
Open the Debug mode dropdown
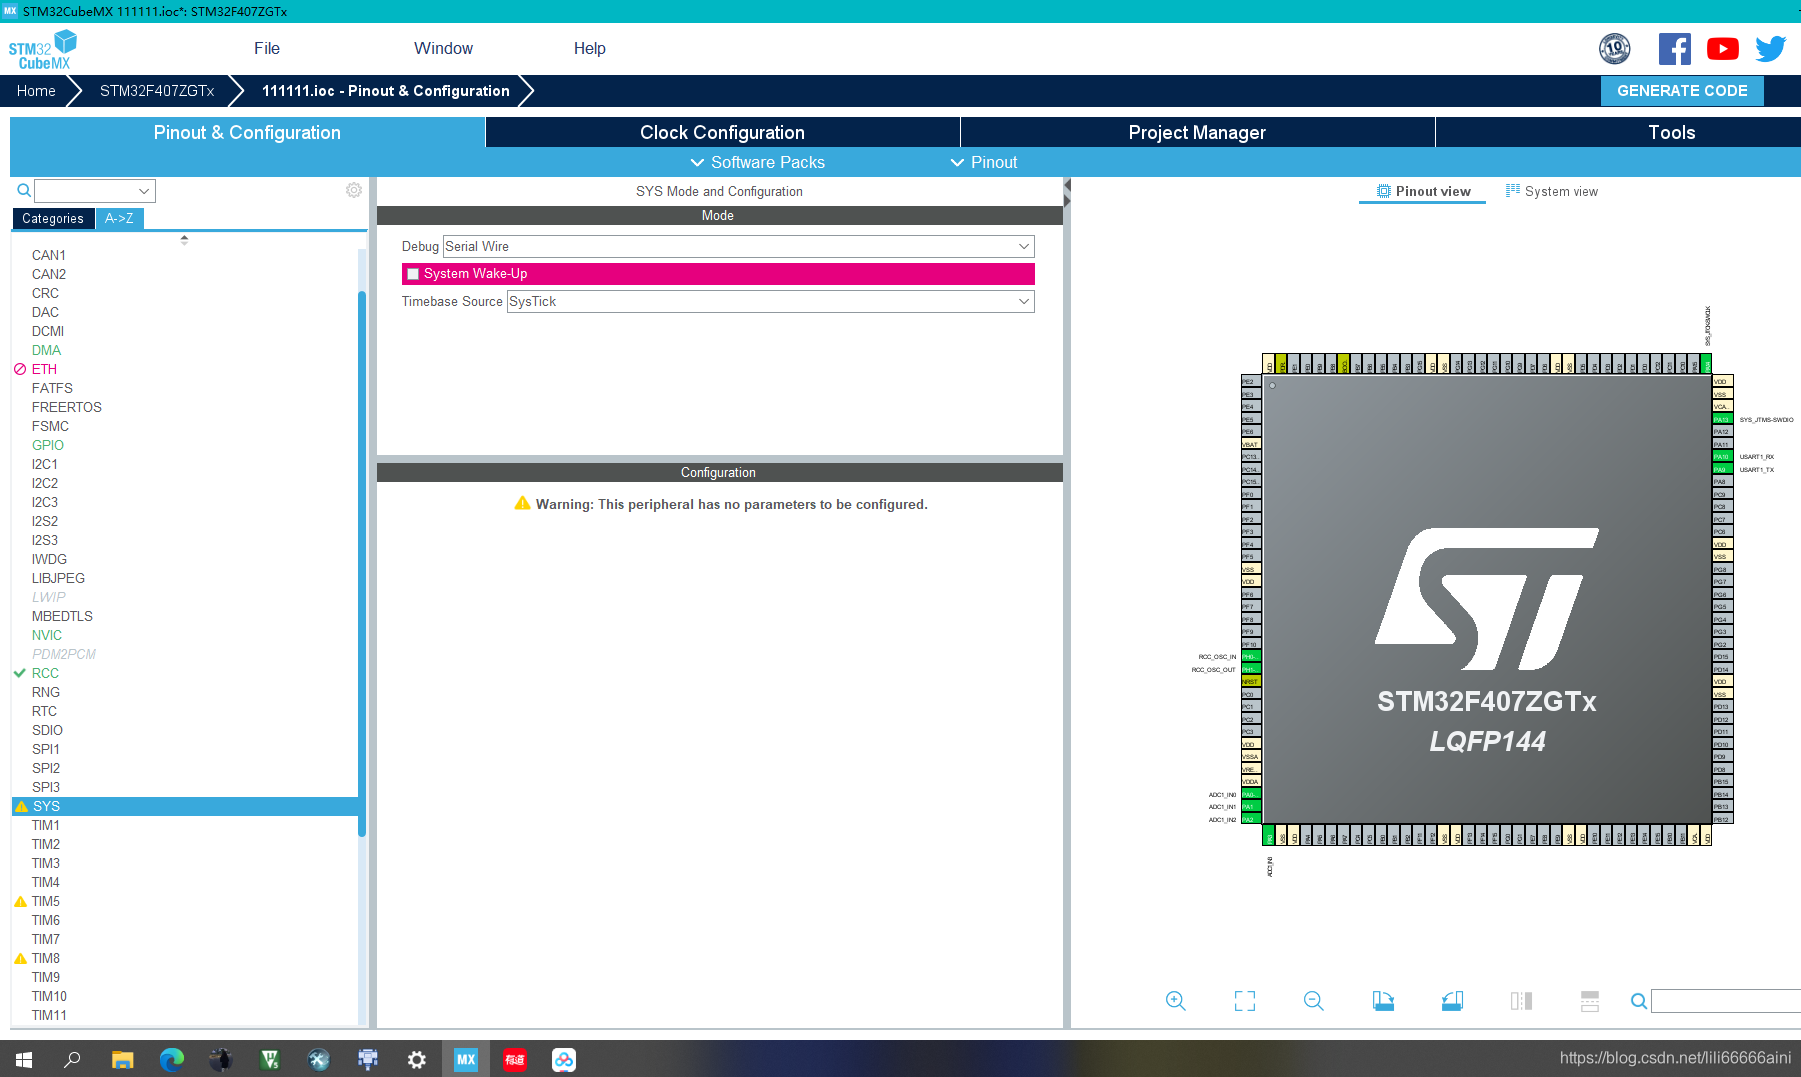tap(738, 246)
